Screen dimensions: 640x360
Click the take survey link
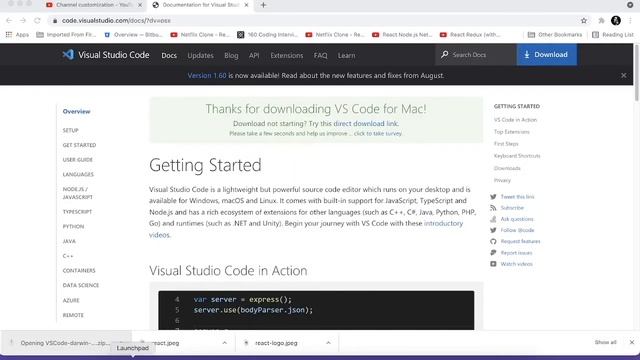[378, 133]
